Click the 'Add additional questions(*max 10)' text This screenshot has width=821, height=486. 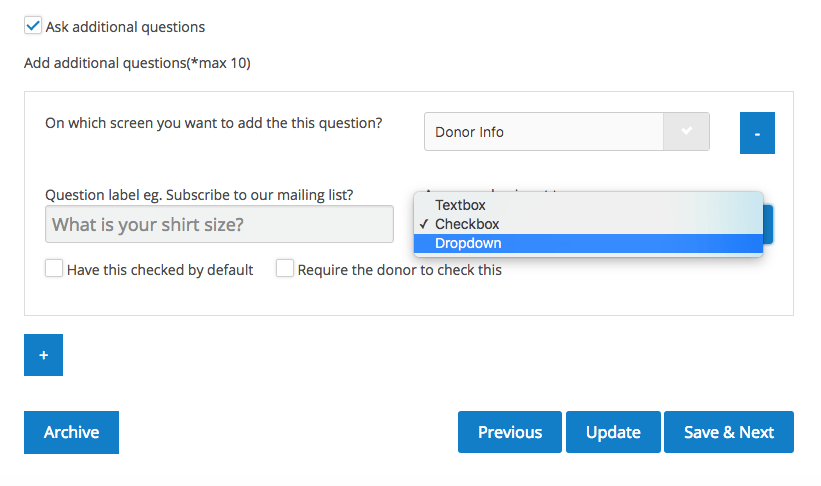[x=137, y=64]
